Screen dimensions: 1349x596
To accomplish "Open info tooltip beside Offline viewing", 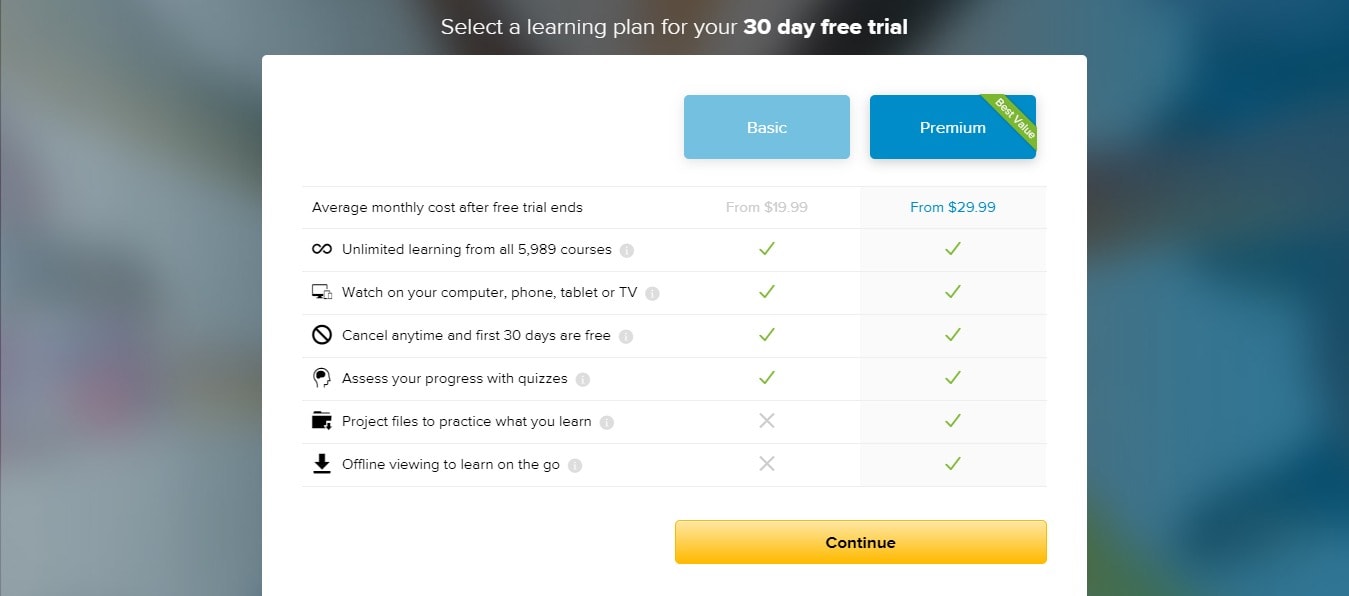I will (x=575, y=466).
